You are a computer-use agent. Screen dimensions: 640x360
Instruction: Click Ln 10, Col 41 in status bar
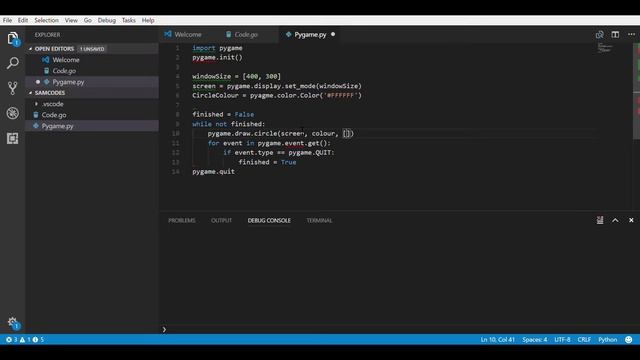498,340
